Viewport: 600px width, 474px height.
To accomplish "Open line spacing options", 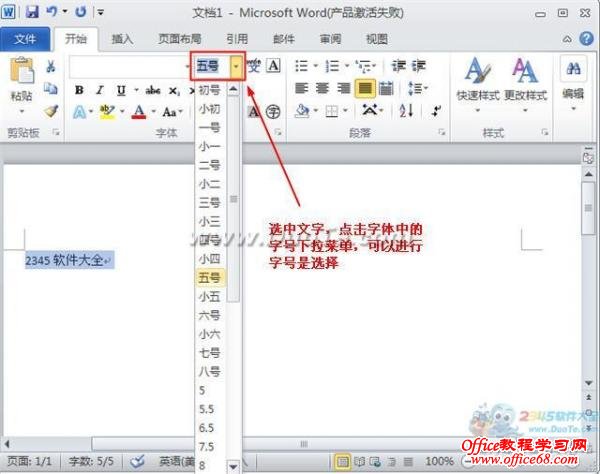I will tap(416, 89).
